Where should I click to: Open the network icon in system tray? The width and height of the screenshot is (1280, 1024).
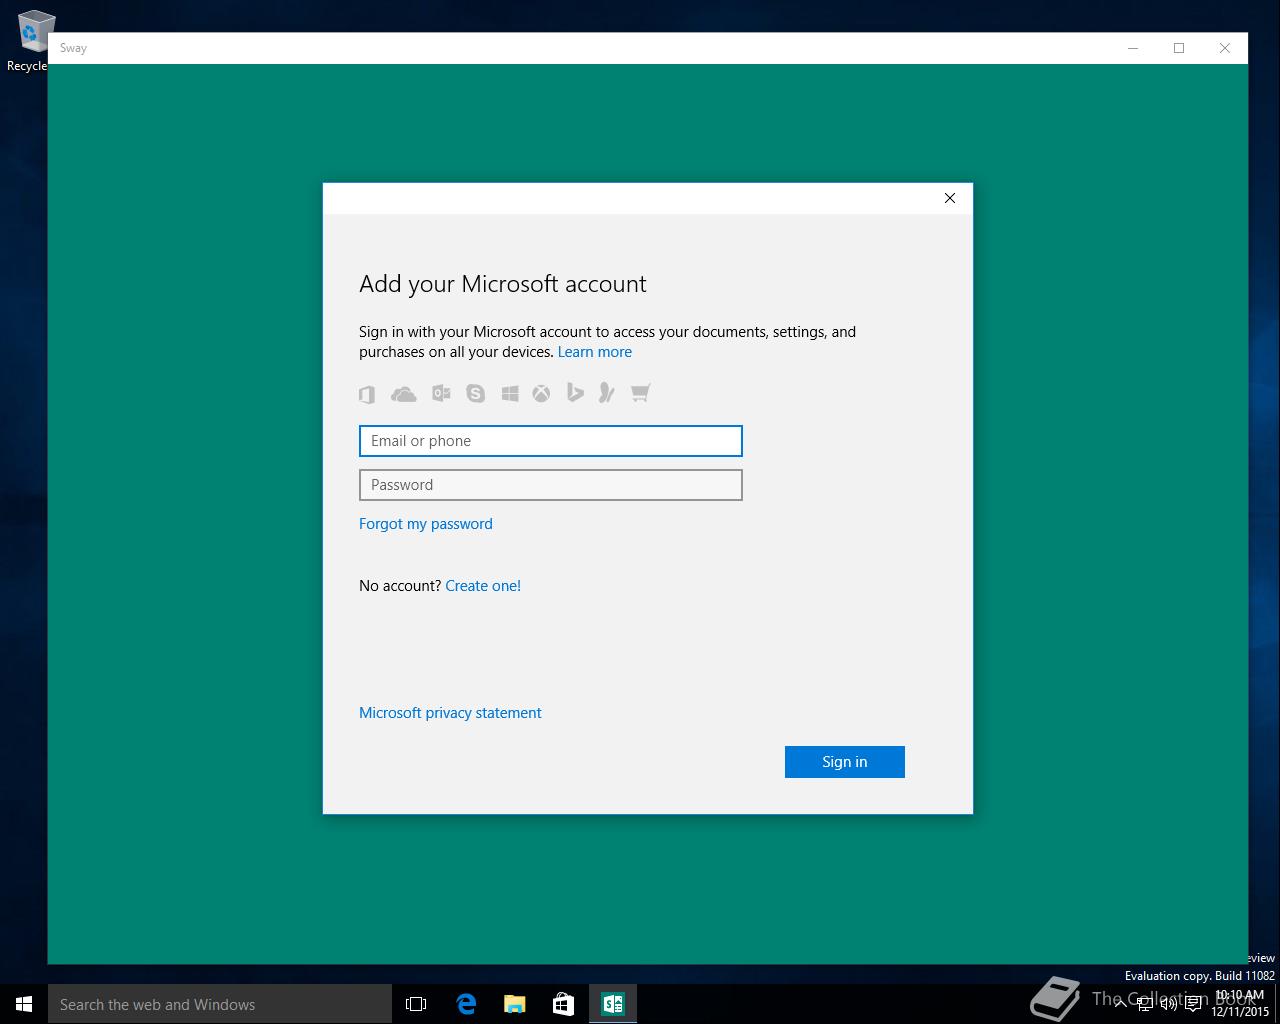(1145, 1004)
